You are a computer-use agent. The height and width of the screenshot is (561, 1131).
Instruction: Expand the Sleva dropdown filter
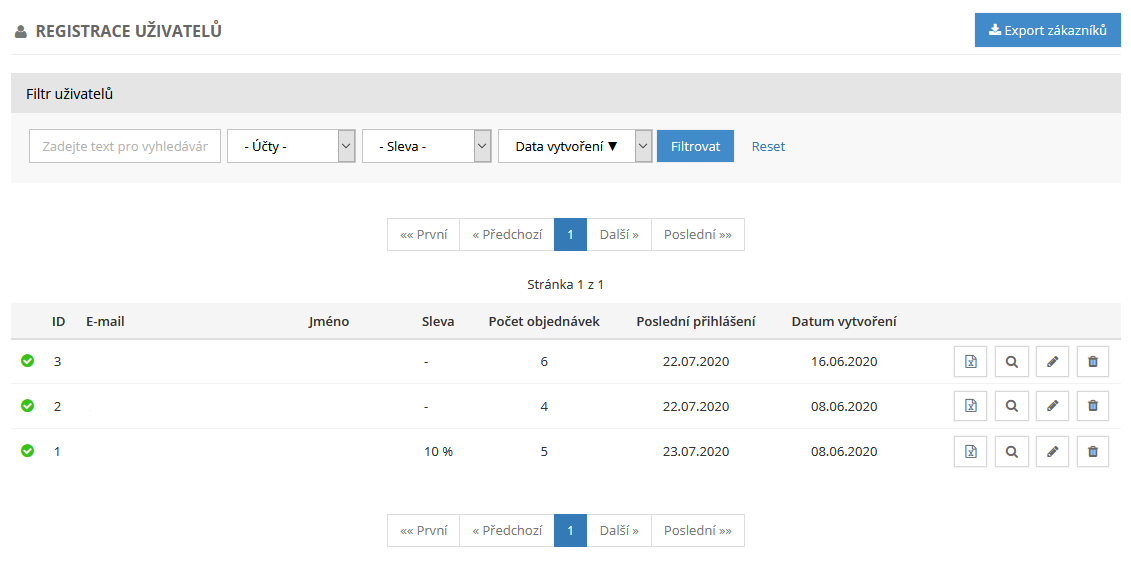pos(426,146)
